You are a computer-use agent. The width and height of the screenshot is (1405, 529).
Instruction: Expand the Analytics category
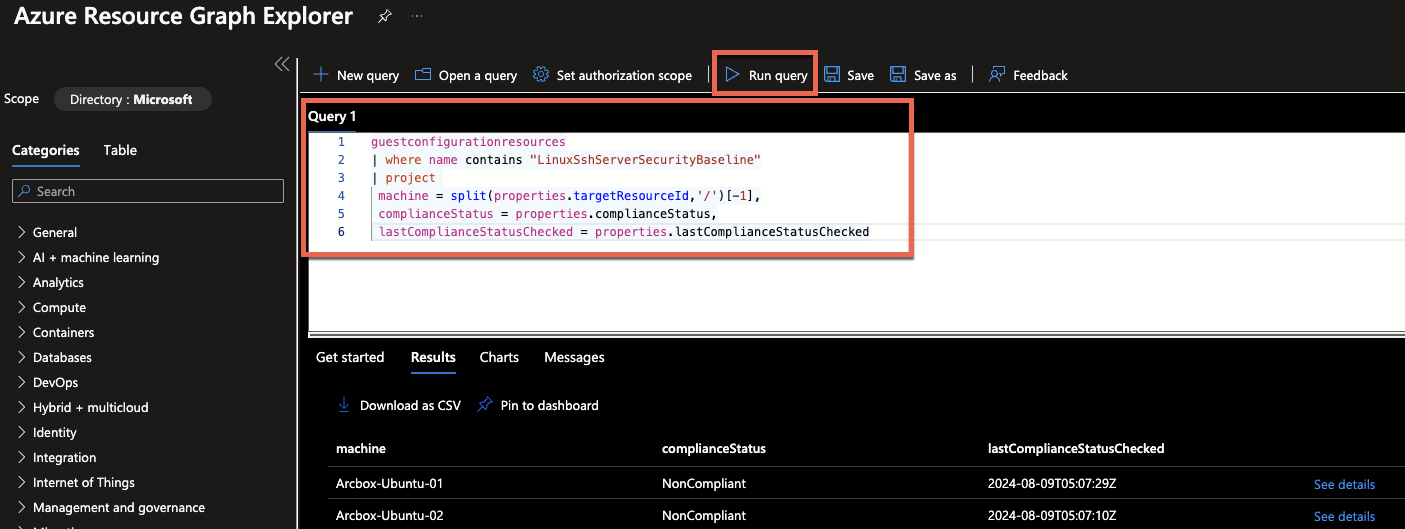22,282
